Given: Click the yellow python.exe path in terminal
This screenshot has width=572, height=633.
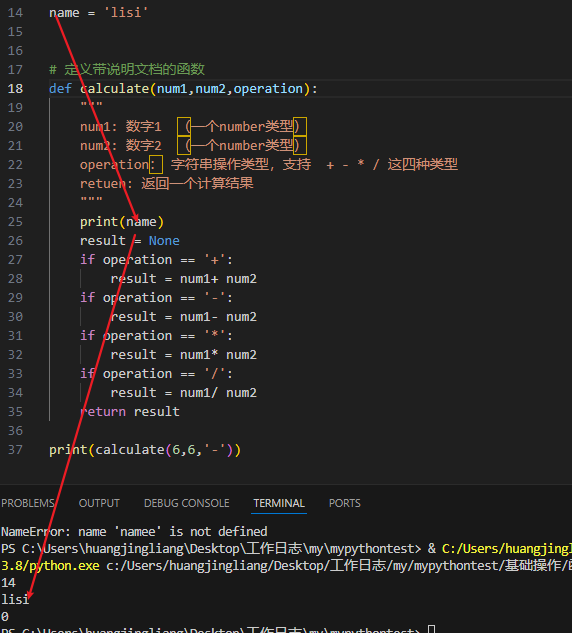Looking at the screenshot, I should 50,566.
